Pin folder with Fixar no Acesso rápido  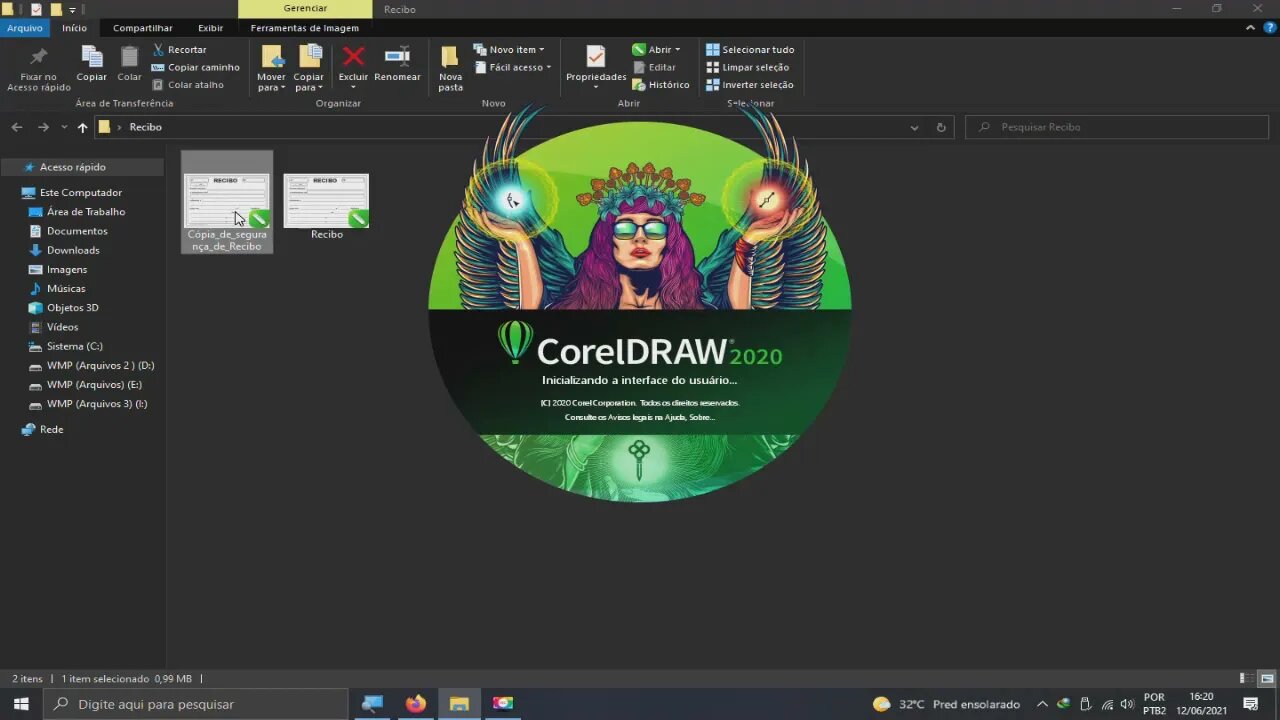coord(39,69)
